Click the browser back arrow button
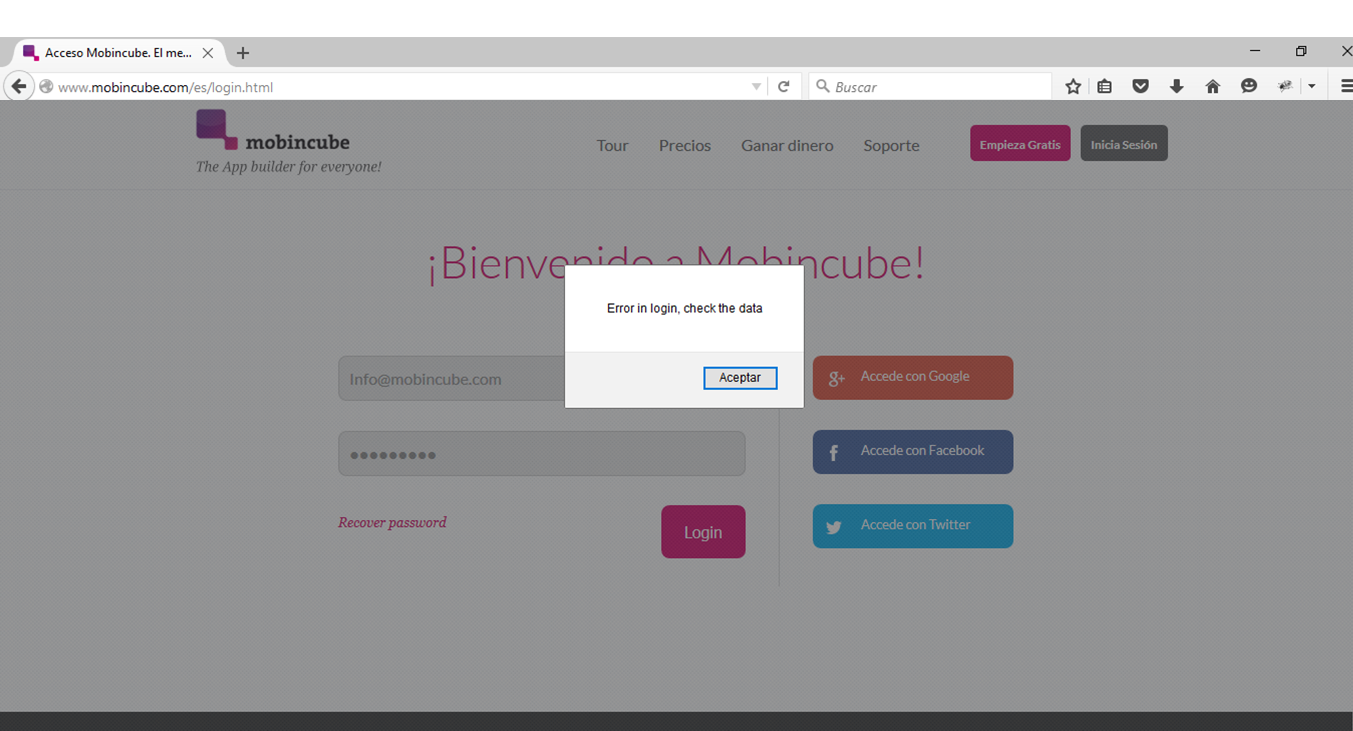Screen dimensions: 1353x731 tap(18, 87)
